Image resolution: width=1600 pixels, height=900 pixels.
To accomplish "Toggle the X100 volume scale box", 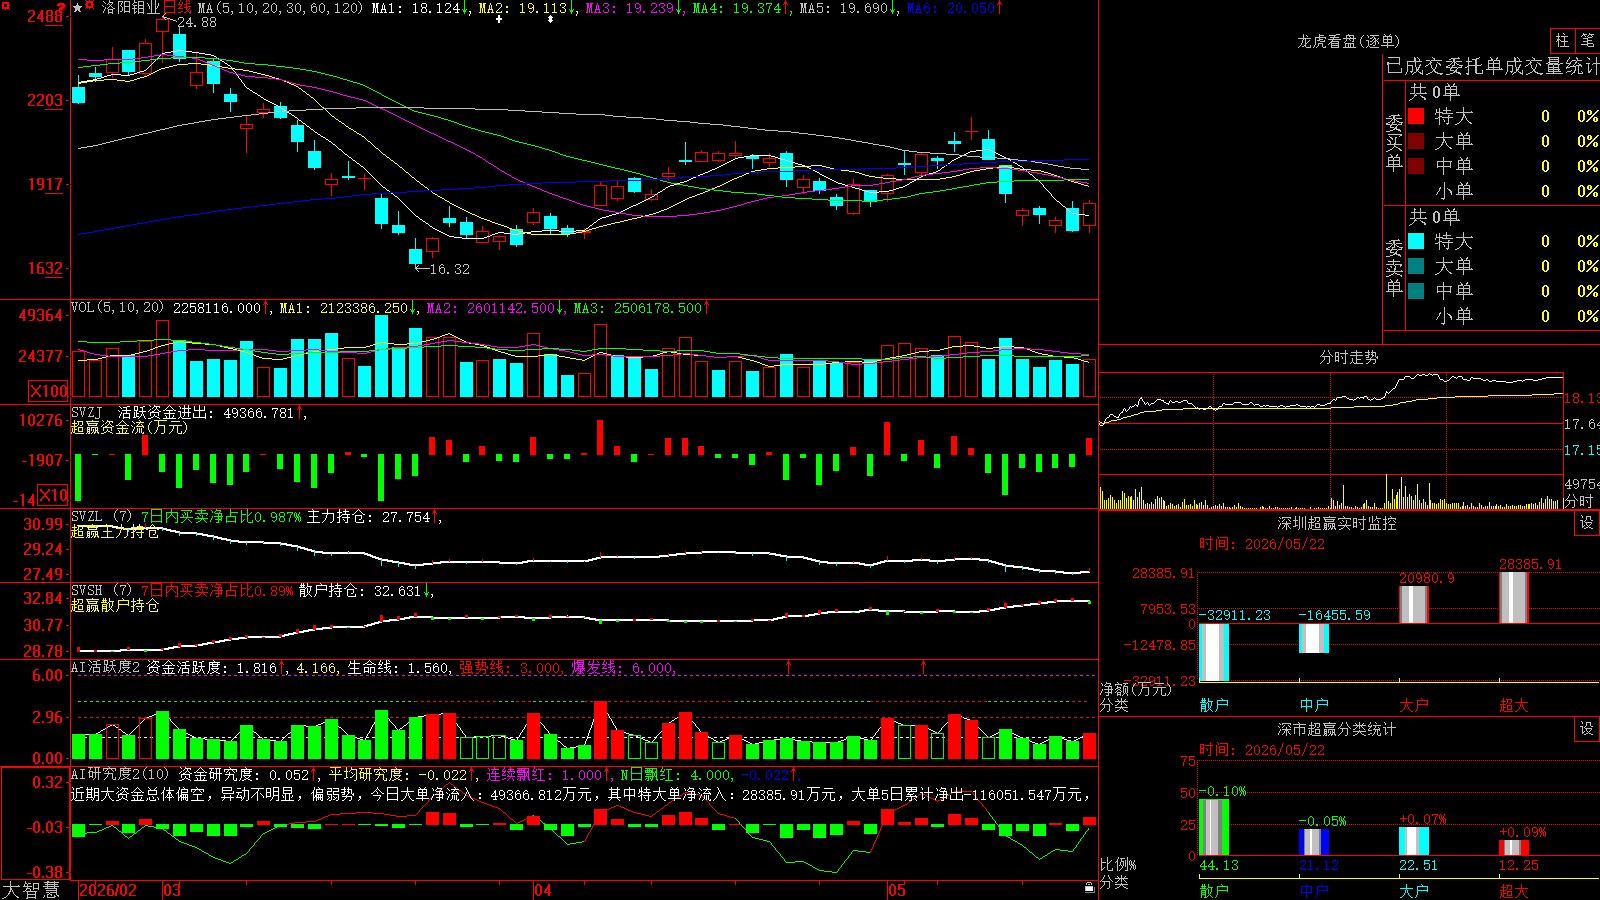I will coord(48,391).
